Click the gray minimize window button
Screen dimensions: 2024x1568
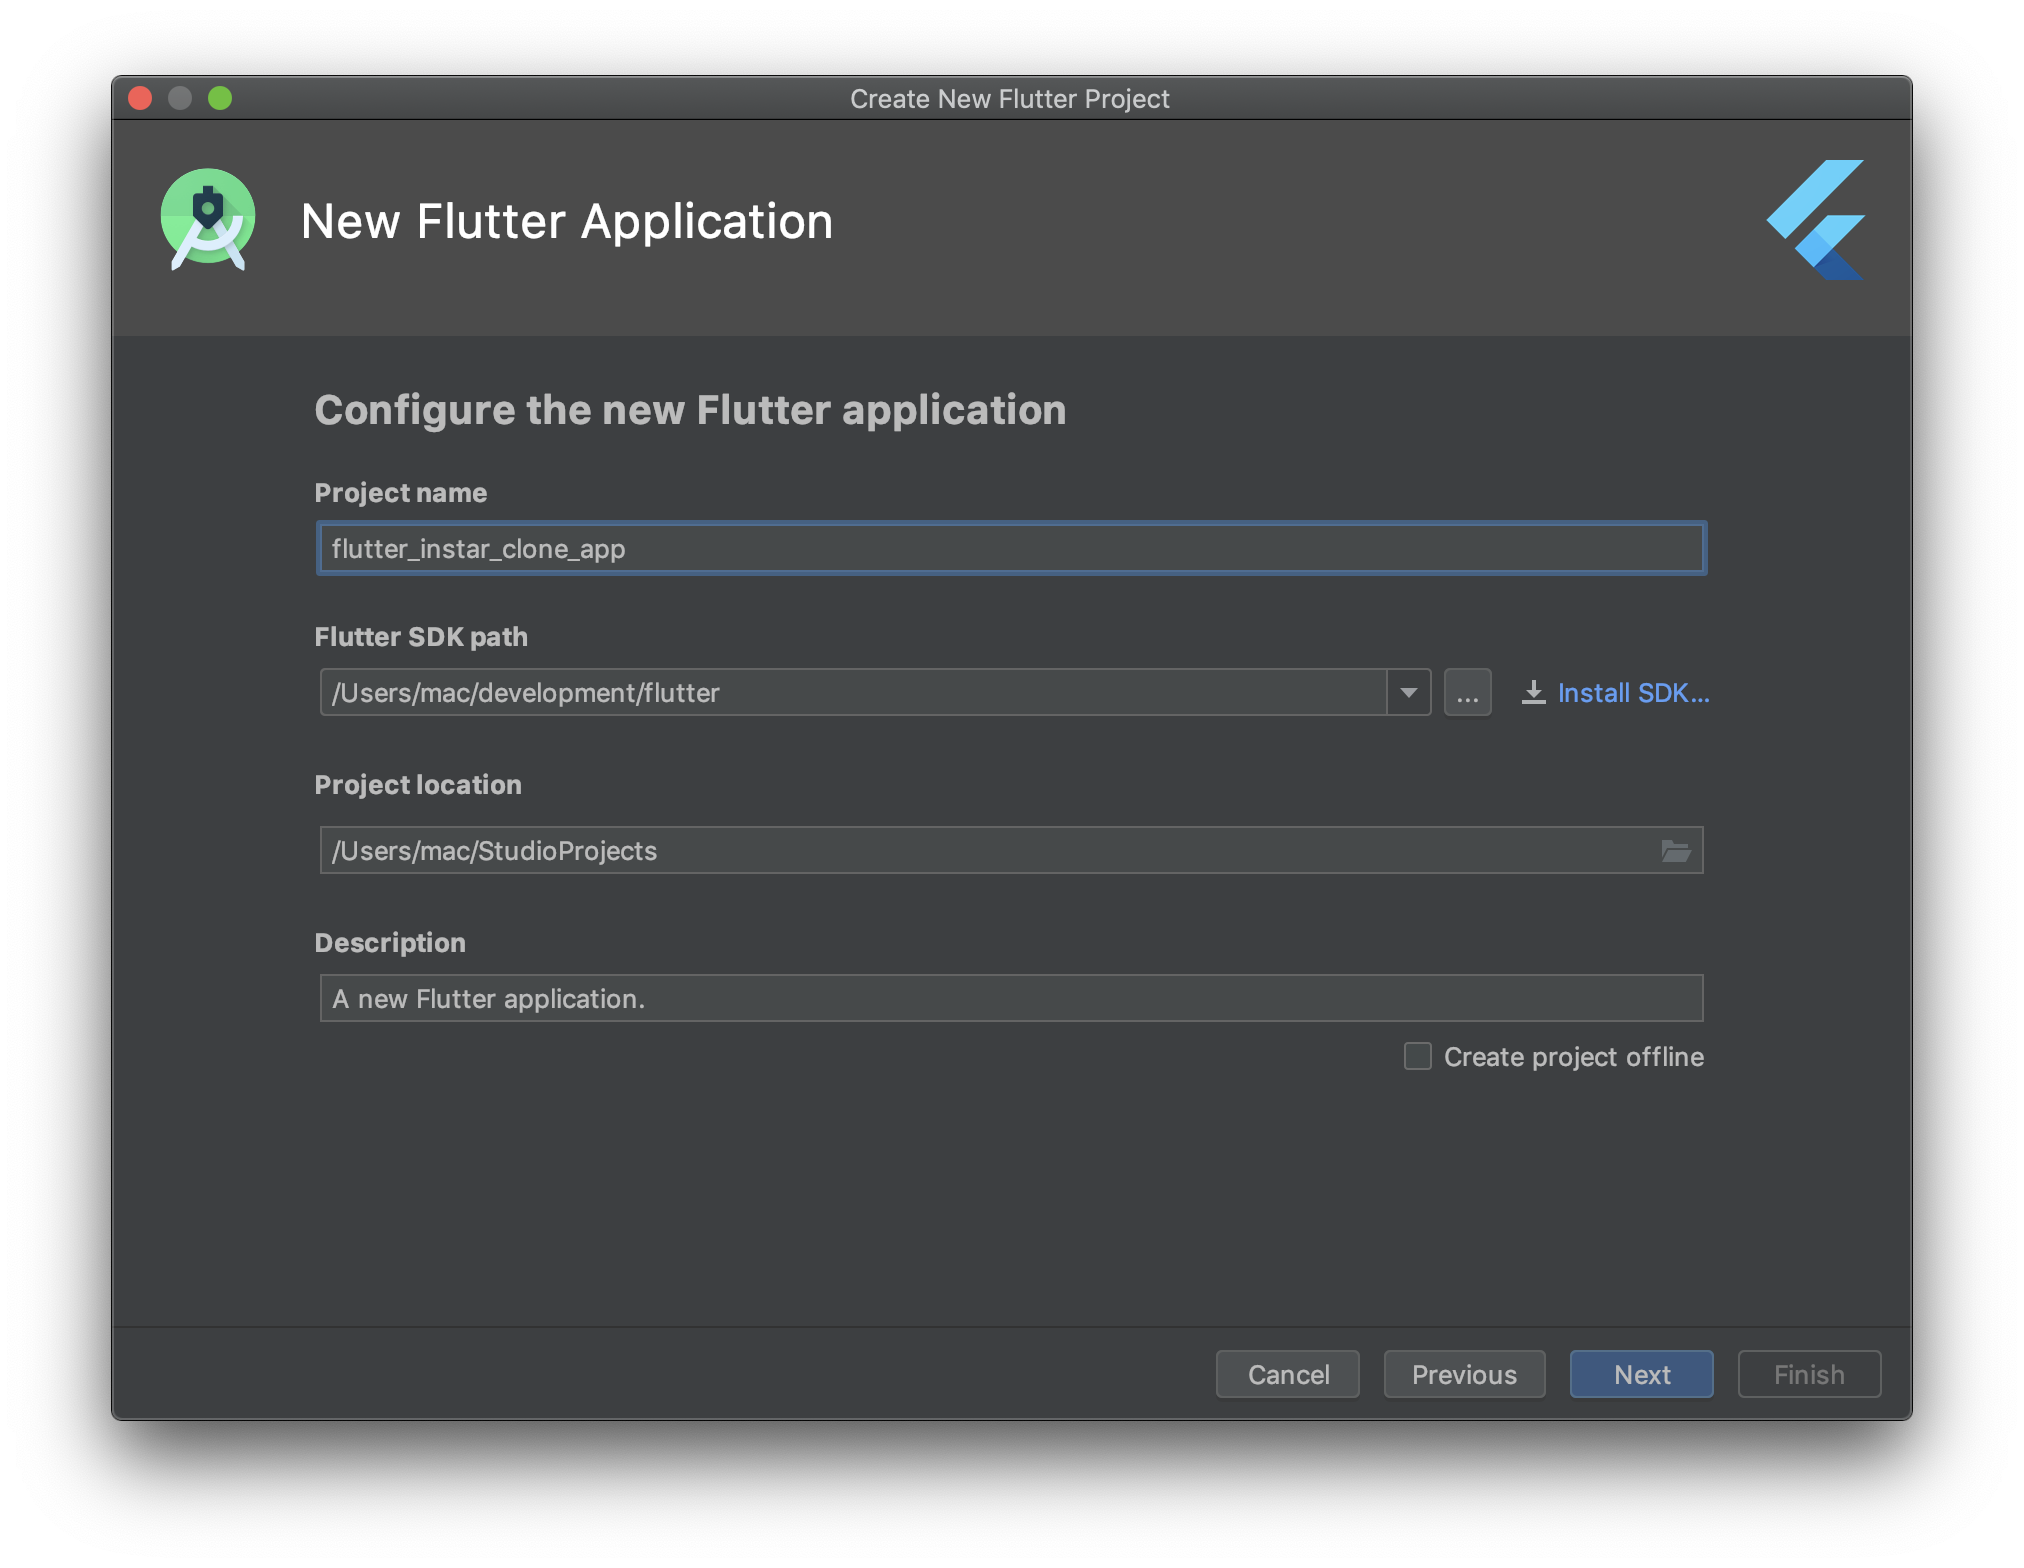(x=180, y=98)
